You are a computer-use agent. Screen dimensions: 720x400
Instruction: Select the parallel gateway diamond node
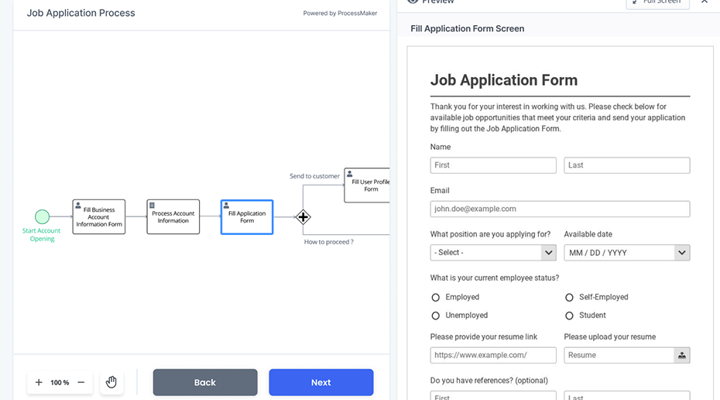(x=303, y=217)
